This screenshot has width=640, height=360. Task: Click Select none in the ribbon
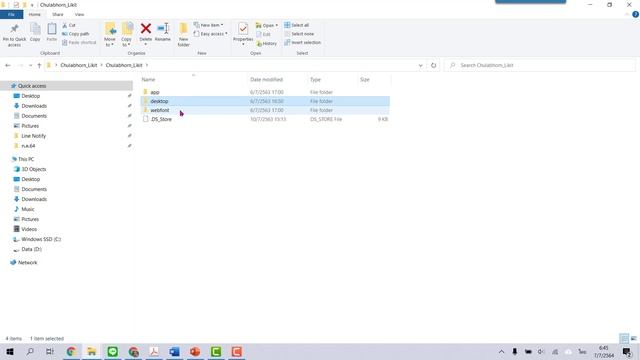pyautogui.click(x=299, y=34)
